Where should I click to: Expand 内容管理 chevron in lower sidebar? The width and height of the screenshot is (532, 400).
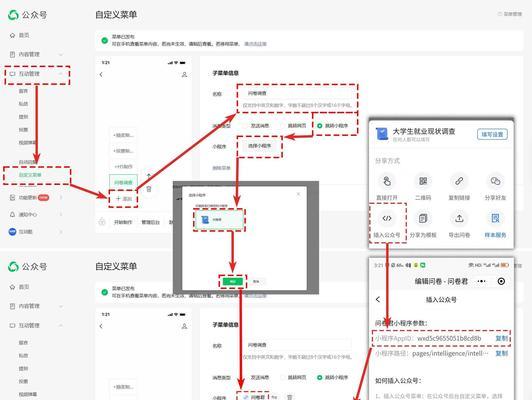pyautogui.click(x=61, y=306)
